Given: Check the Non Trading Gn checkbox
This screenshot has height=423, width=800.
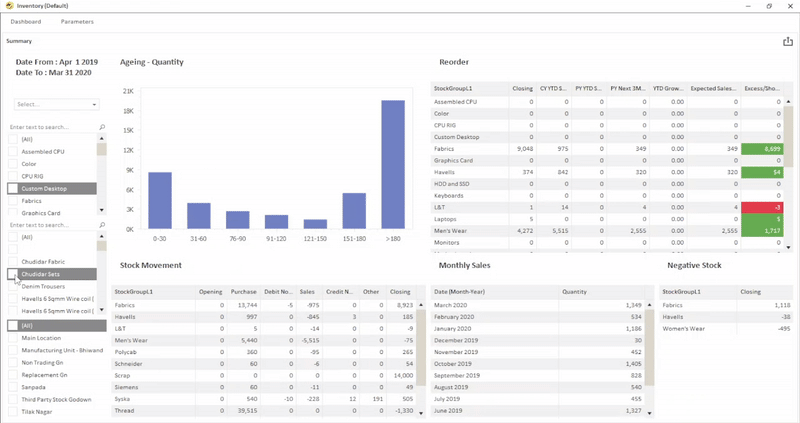Looking at the screenshot, I should tap(13, 362).
